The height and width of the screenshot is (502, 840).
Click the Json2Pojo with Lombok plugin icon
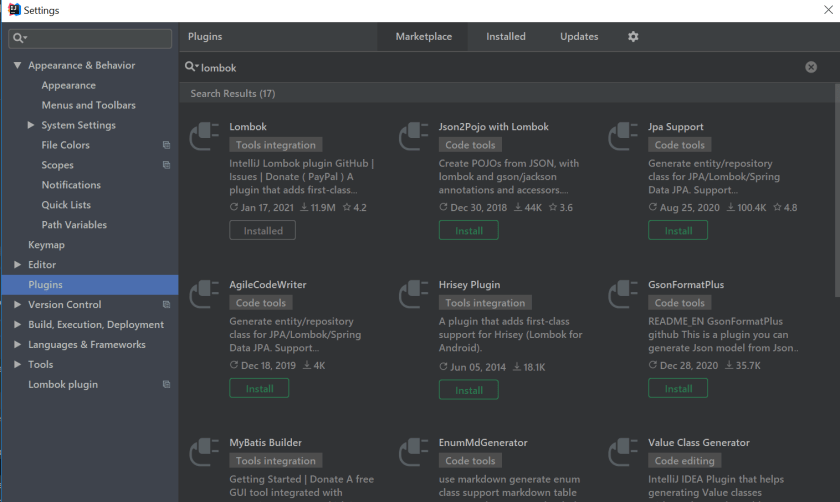click(x=414, y=137)
